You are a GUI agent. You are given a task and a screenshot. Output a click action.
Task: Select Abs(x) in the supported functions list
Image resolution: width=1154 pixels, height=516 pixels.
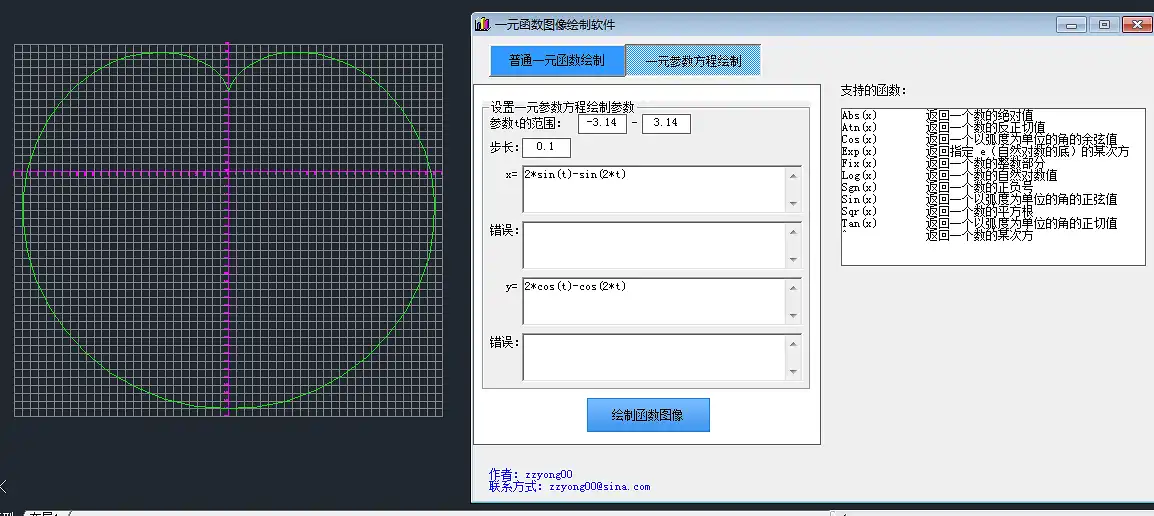point(860,116)
